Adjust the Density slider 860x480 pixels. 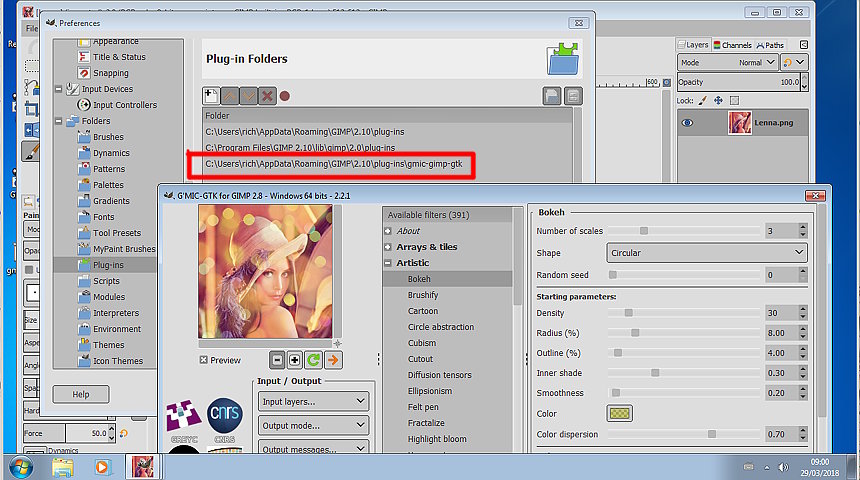point(683,313)
